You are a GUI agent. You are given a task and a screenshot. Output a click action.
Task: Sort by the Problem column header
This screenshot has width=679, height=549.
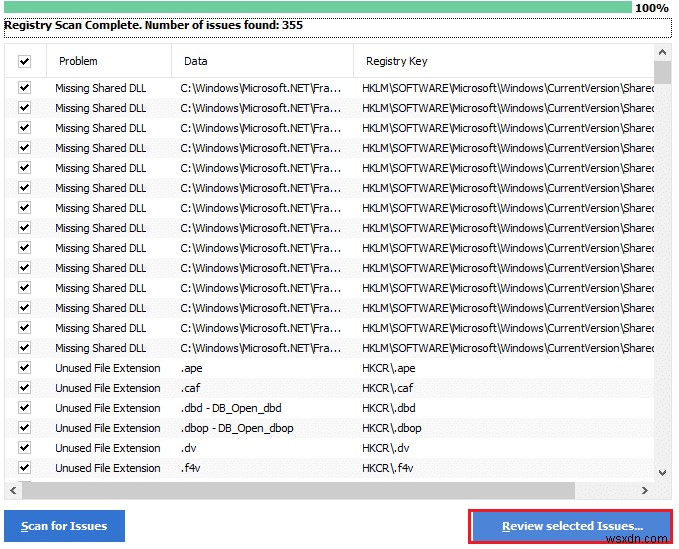[109, 61]
